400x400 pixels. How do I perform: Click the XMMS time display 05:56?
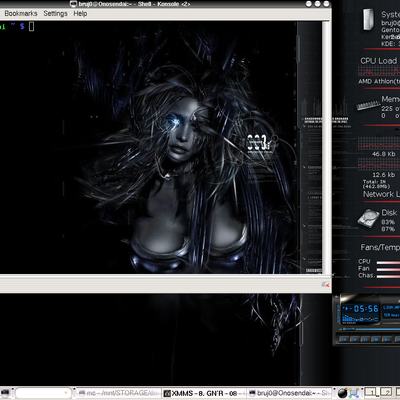tap(366, 309)
